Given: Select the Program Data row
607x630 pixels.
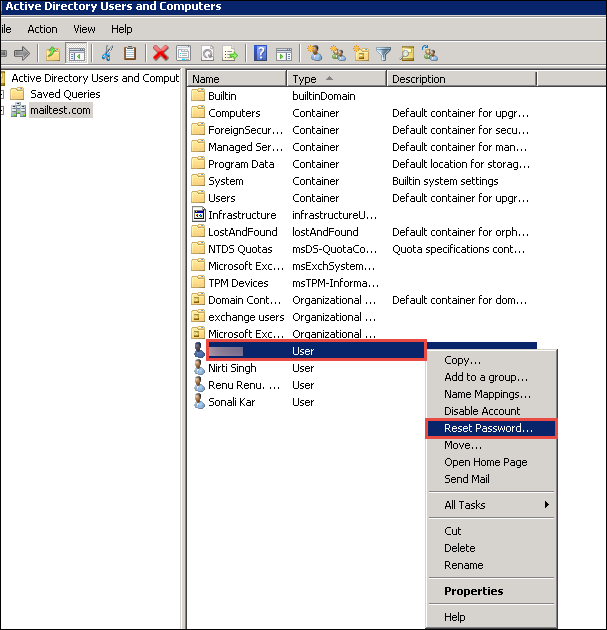Looking at the screenshot, I should (x=362, y=164).
